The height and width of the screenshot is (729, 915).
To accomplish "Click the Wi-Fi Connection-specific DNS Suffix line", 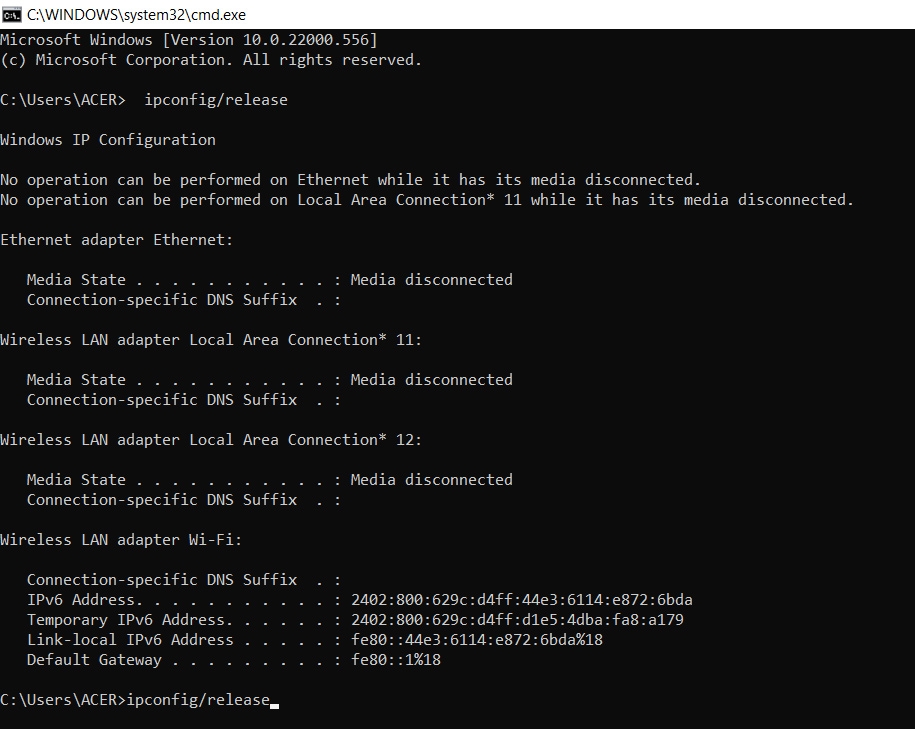I will pyautogui.click(x=183, y=580).
